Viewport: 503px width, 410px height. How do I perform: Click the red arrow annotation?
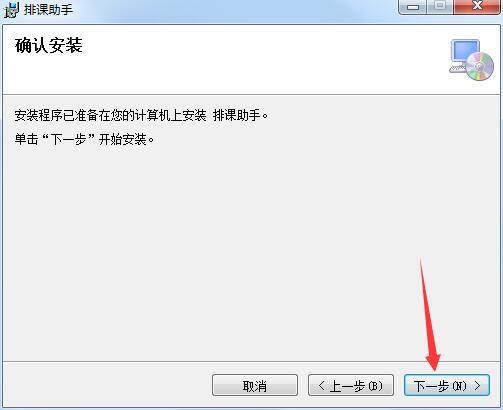pos(430,317)
